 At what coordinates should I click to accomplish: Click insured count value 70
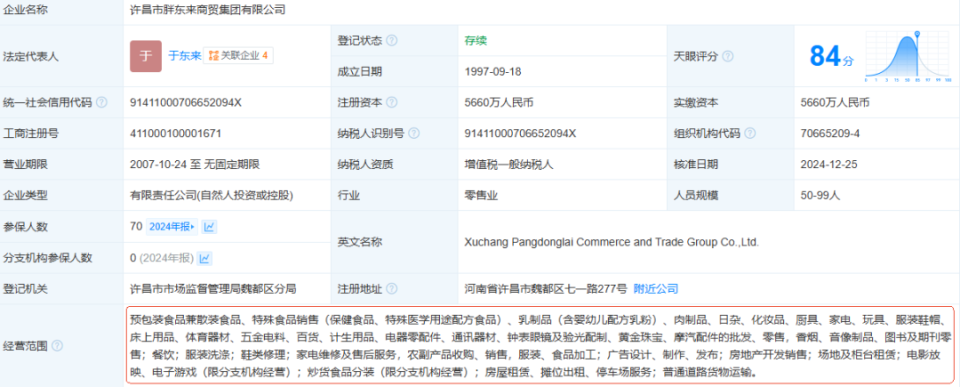pyautogui.click(x=136, y=227)
